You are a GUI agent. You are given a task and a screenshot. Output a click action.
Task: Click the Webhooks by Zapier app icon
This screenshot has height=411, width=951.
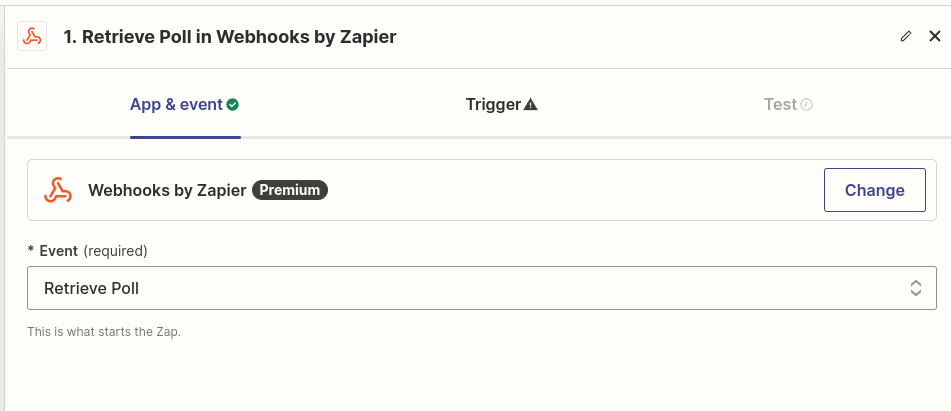[x=58, y=190]
